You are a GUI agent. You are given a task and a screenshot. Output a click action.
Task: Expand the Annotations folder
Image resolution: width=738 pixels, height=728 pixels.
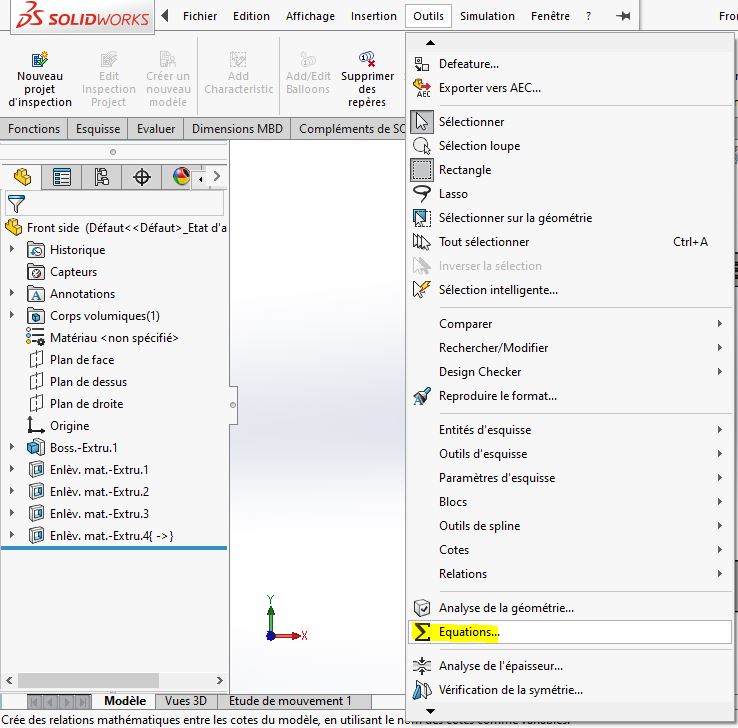tap(12, 293)
